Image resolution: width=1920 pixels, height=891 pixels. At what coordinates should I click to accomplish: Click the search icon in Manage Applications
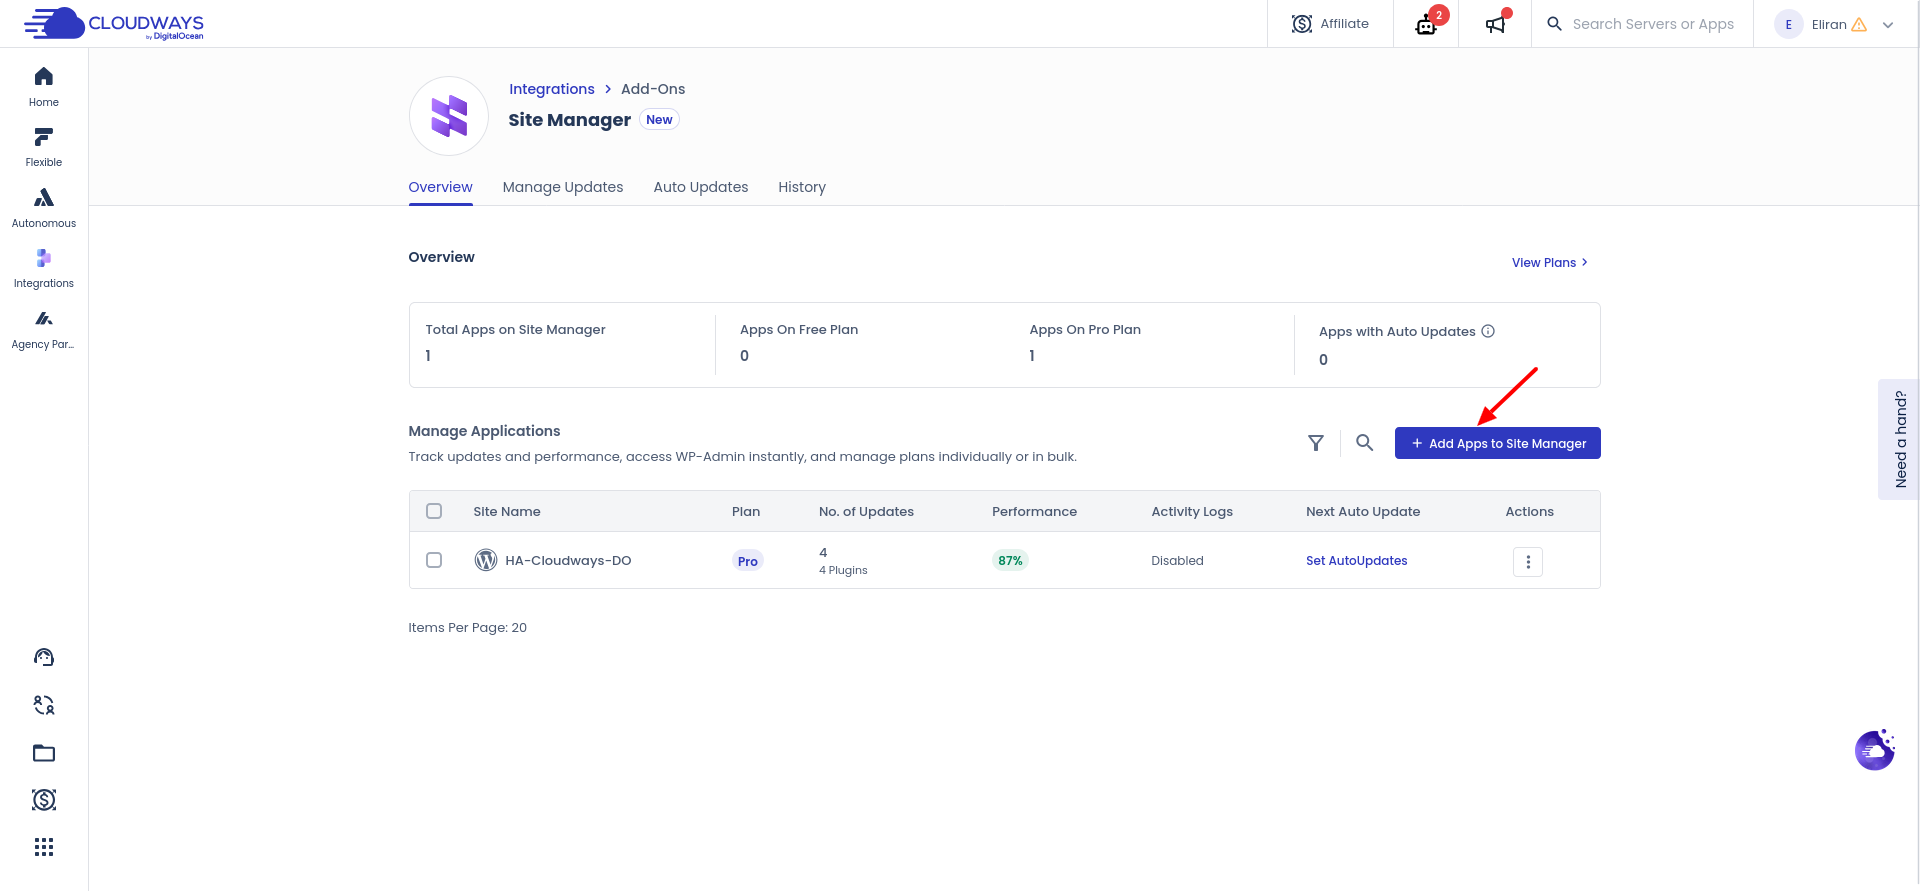click(x=1364, y=443)
